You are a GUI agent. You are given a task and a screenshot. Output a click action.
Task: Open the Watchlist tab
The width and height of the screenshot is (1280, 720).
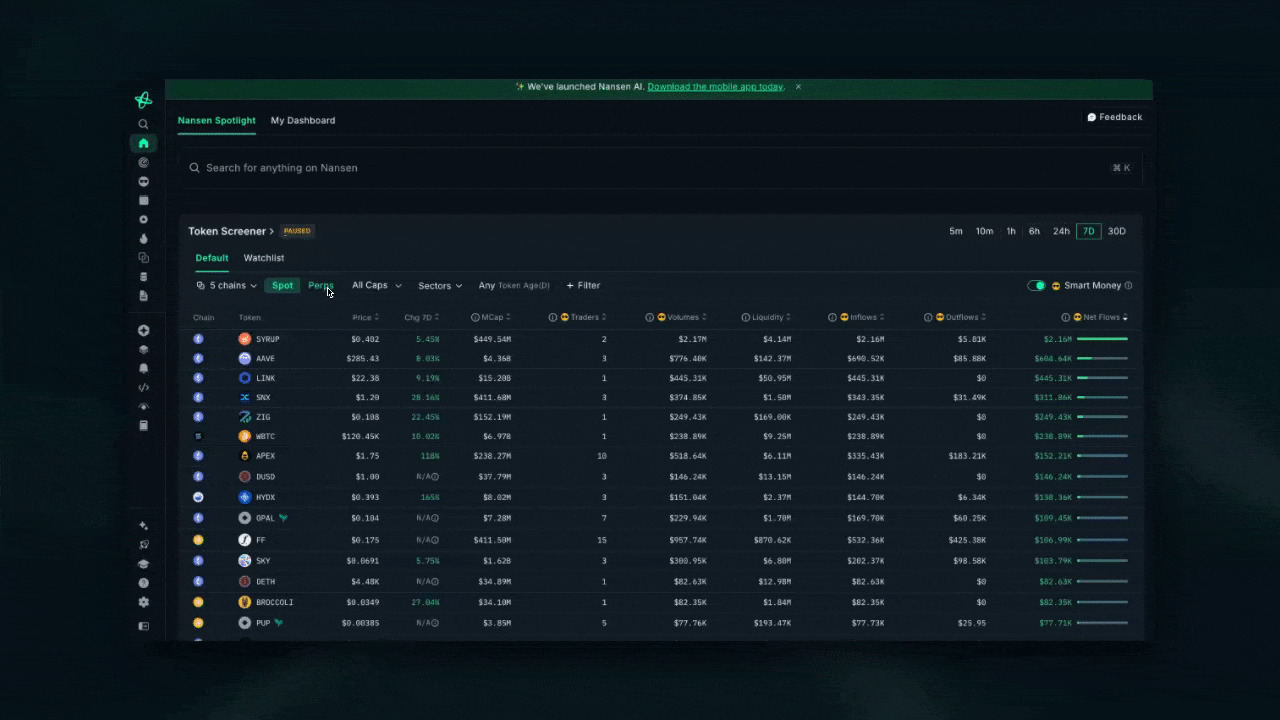point(264,258)
